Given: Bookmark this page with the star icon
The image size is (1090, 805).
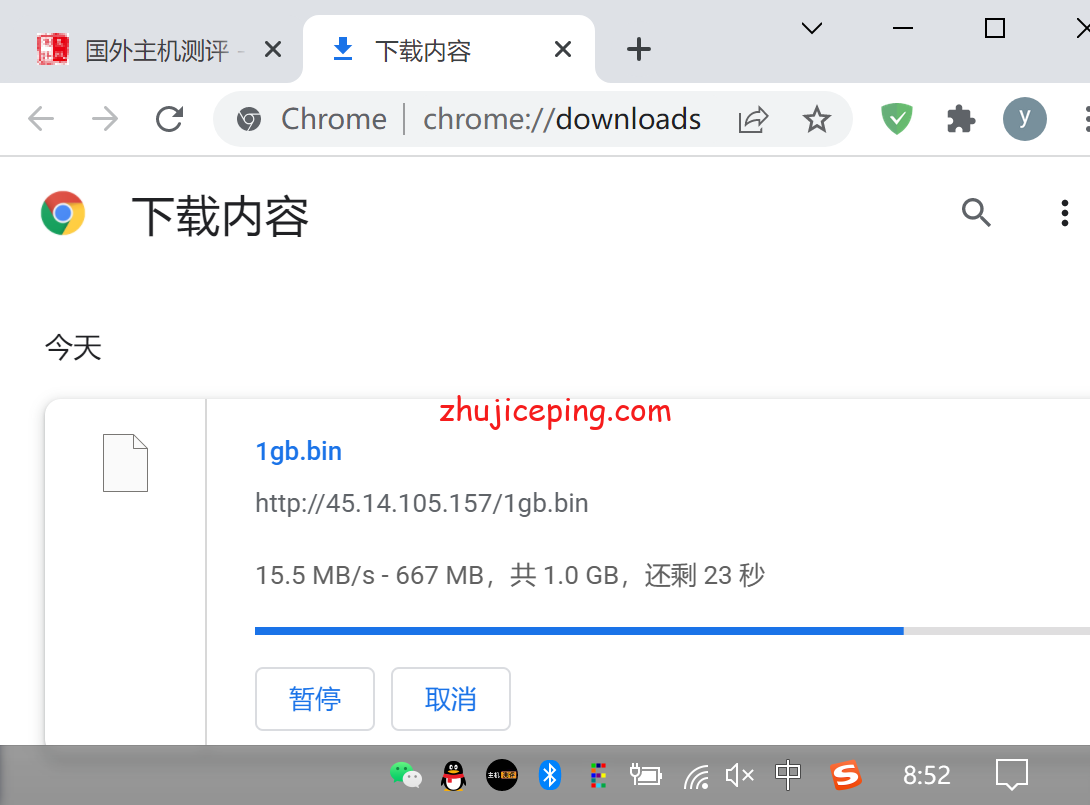Looking at the screenshot, I should (817, 120).
